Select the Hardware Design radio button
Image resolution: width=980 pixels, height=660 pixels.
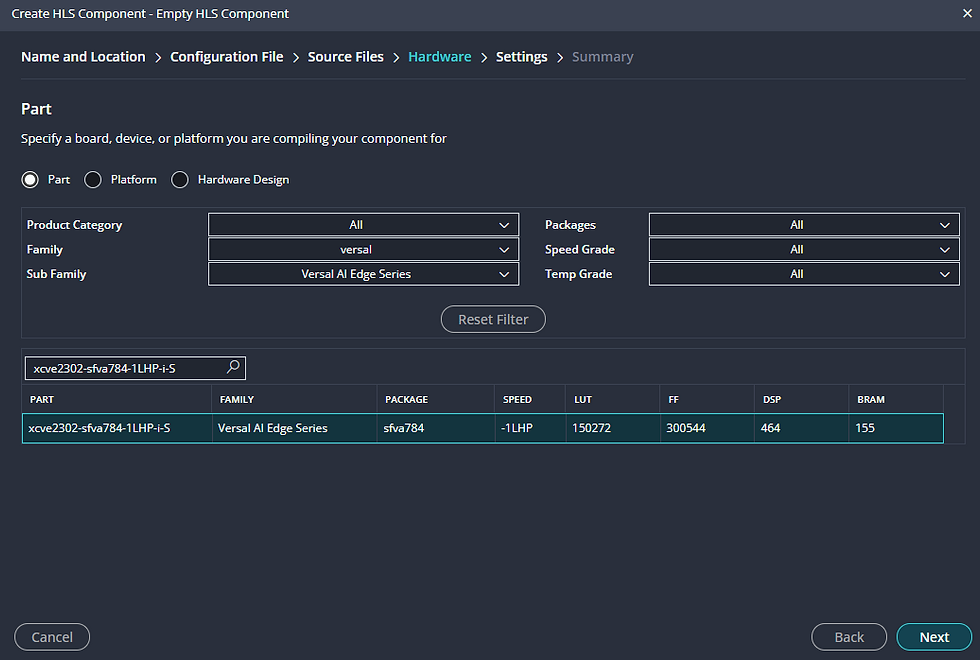click(180, 179)
